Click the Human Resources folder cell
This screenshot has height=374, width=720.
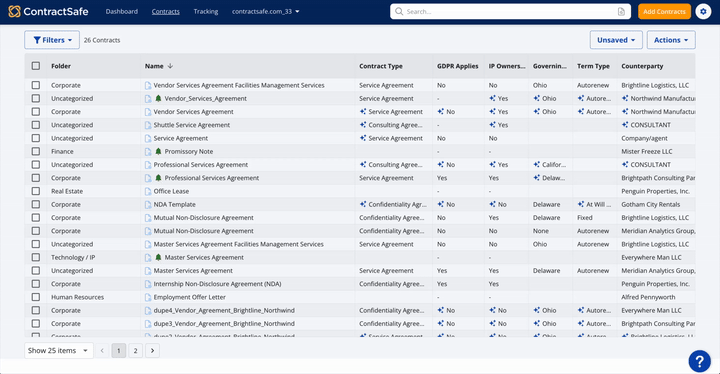78,297
